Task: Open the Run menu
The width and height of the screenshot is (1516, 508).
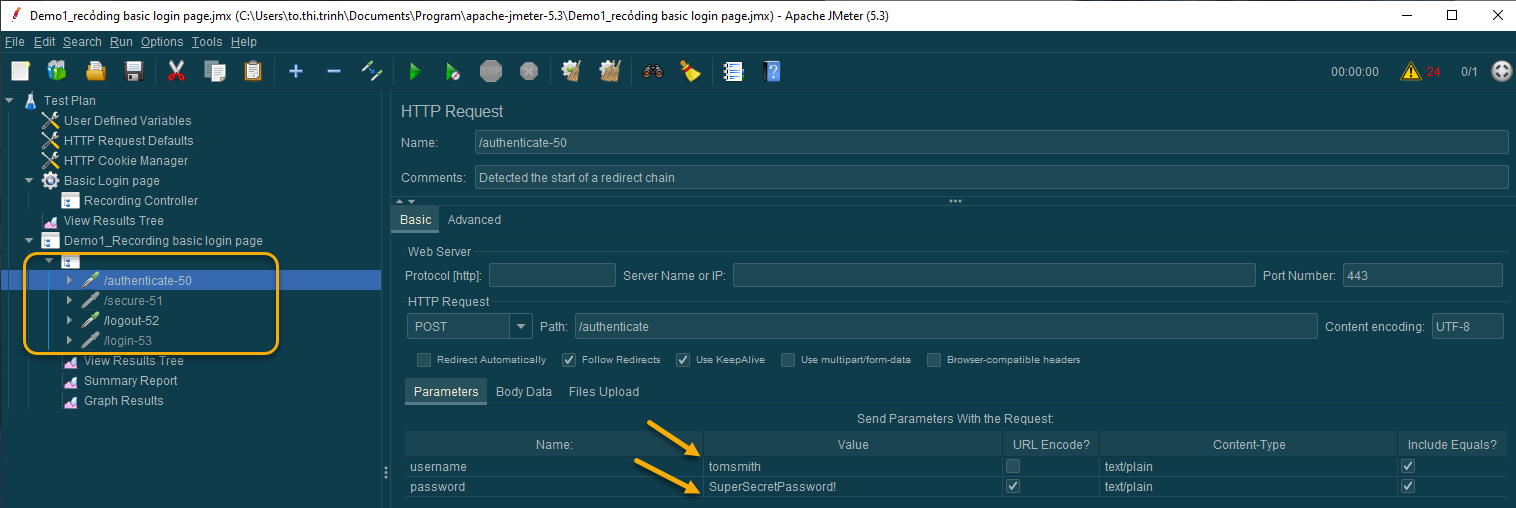Action: point(121,42)
